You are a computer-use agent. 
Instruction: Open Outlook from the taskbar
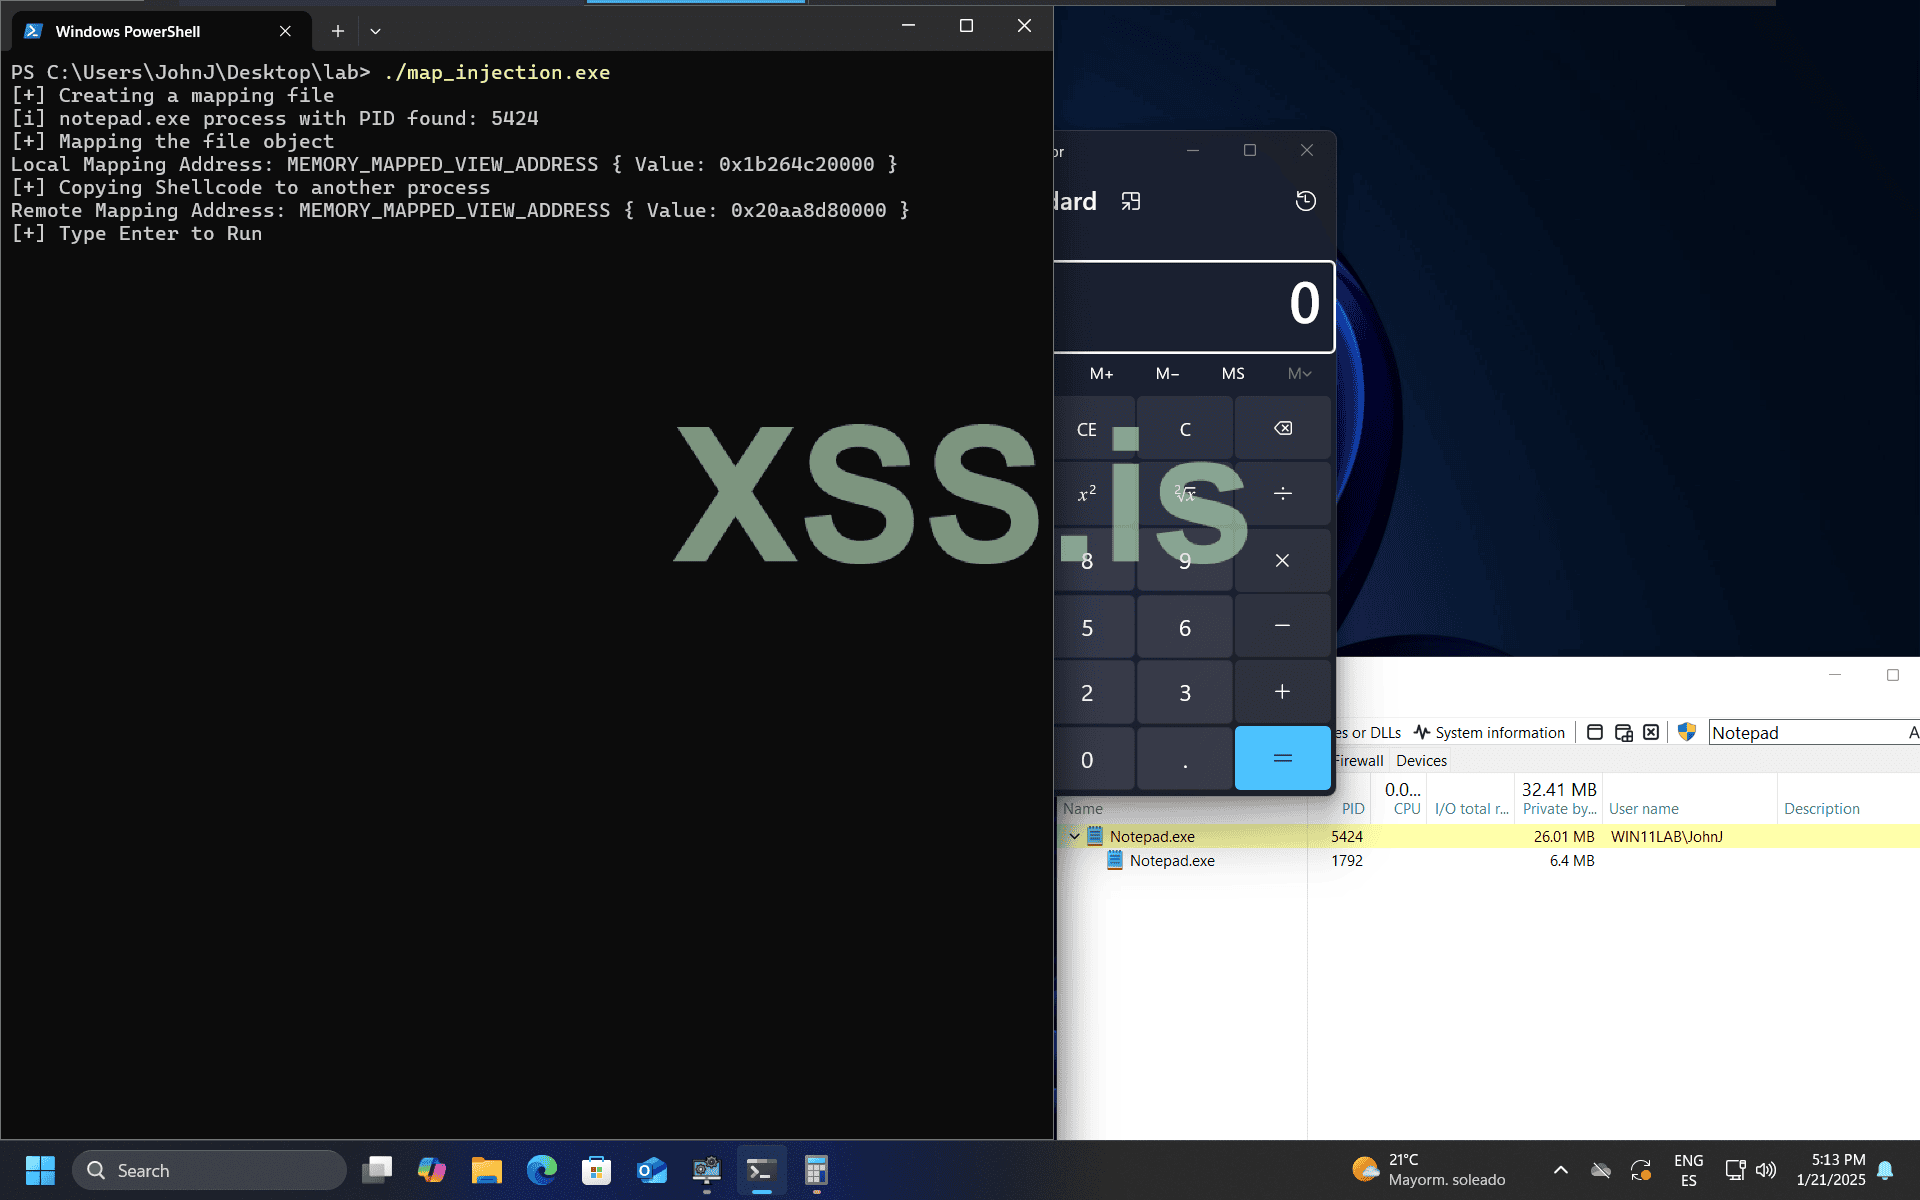[651, 1170]
